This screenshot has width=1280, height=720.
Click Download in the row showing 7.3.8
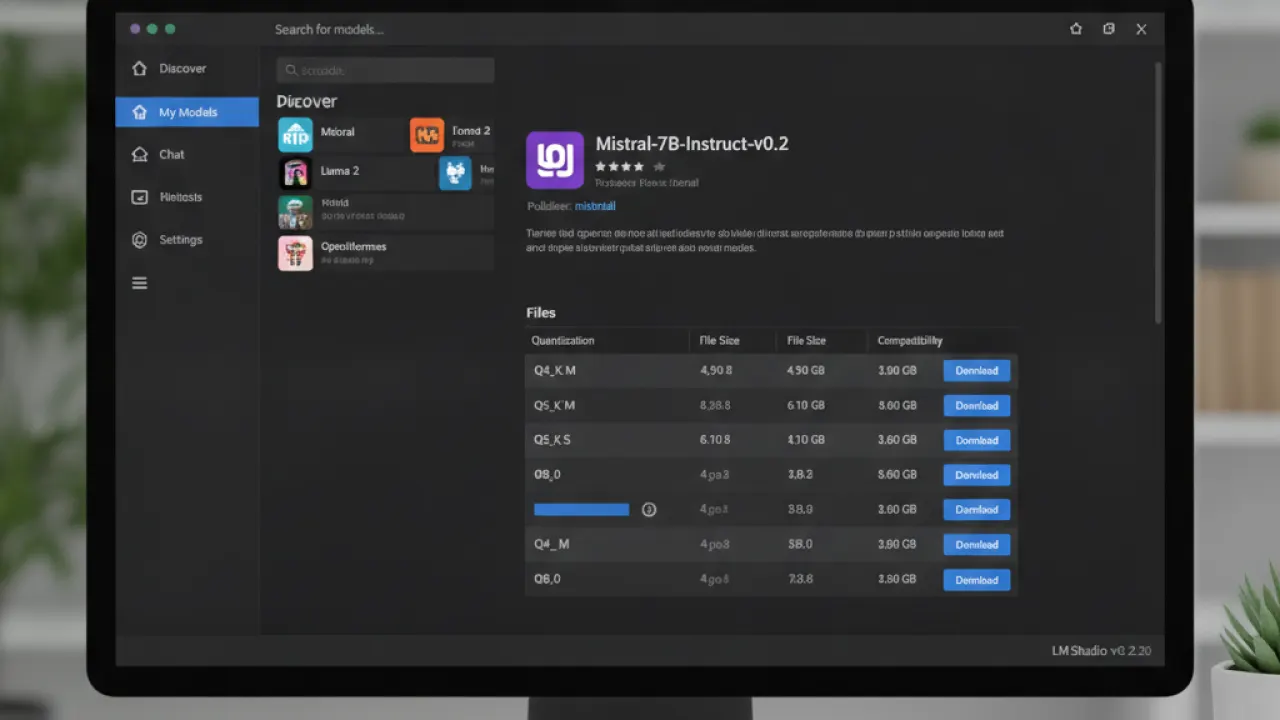[x=977, y=580]
